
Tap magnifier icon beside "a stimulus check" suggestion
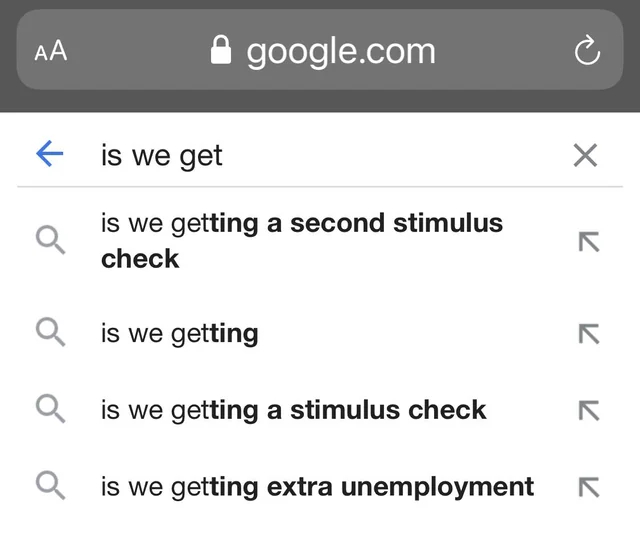(50, 409)
